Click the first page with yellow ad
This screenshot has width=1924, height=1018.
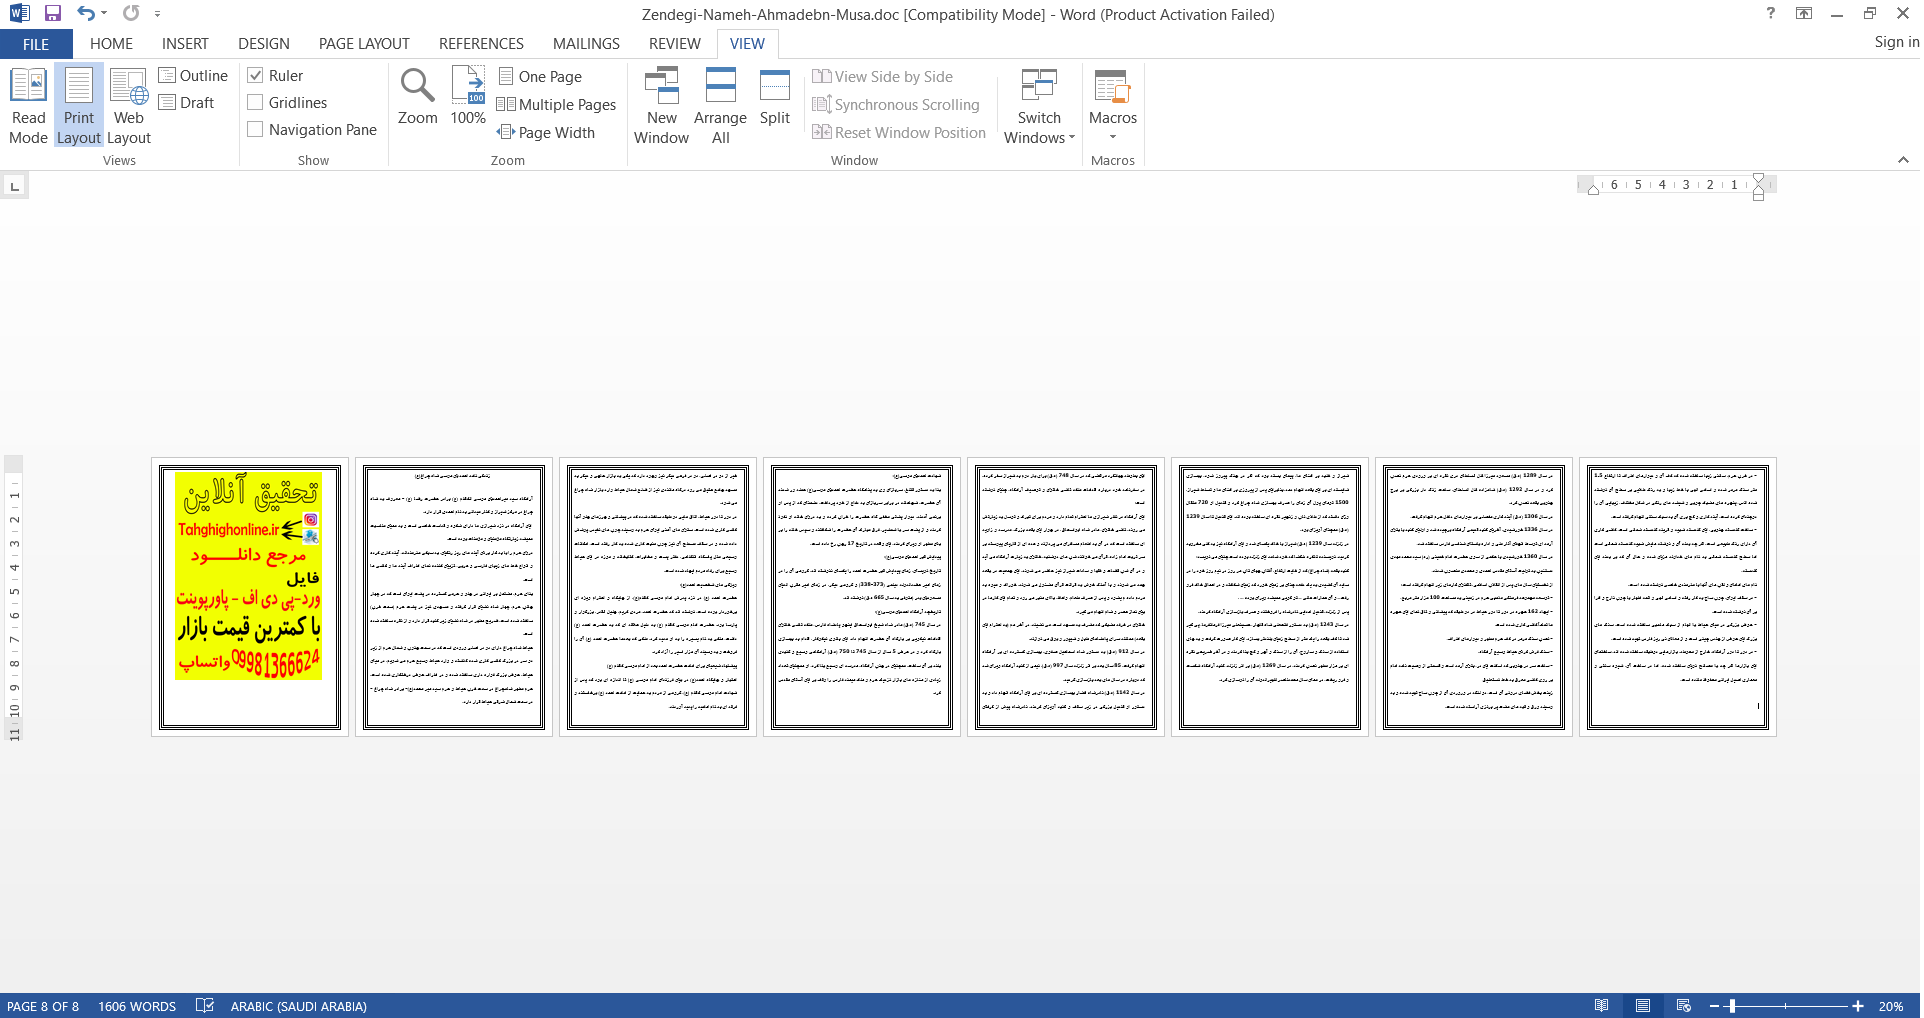click(250, 597)
